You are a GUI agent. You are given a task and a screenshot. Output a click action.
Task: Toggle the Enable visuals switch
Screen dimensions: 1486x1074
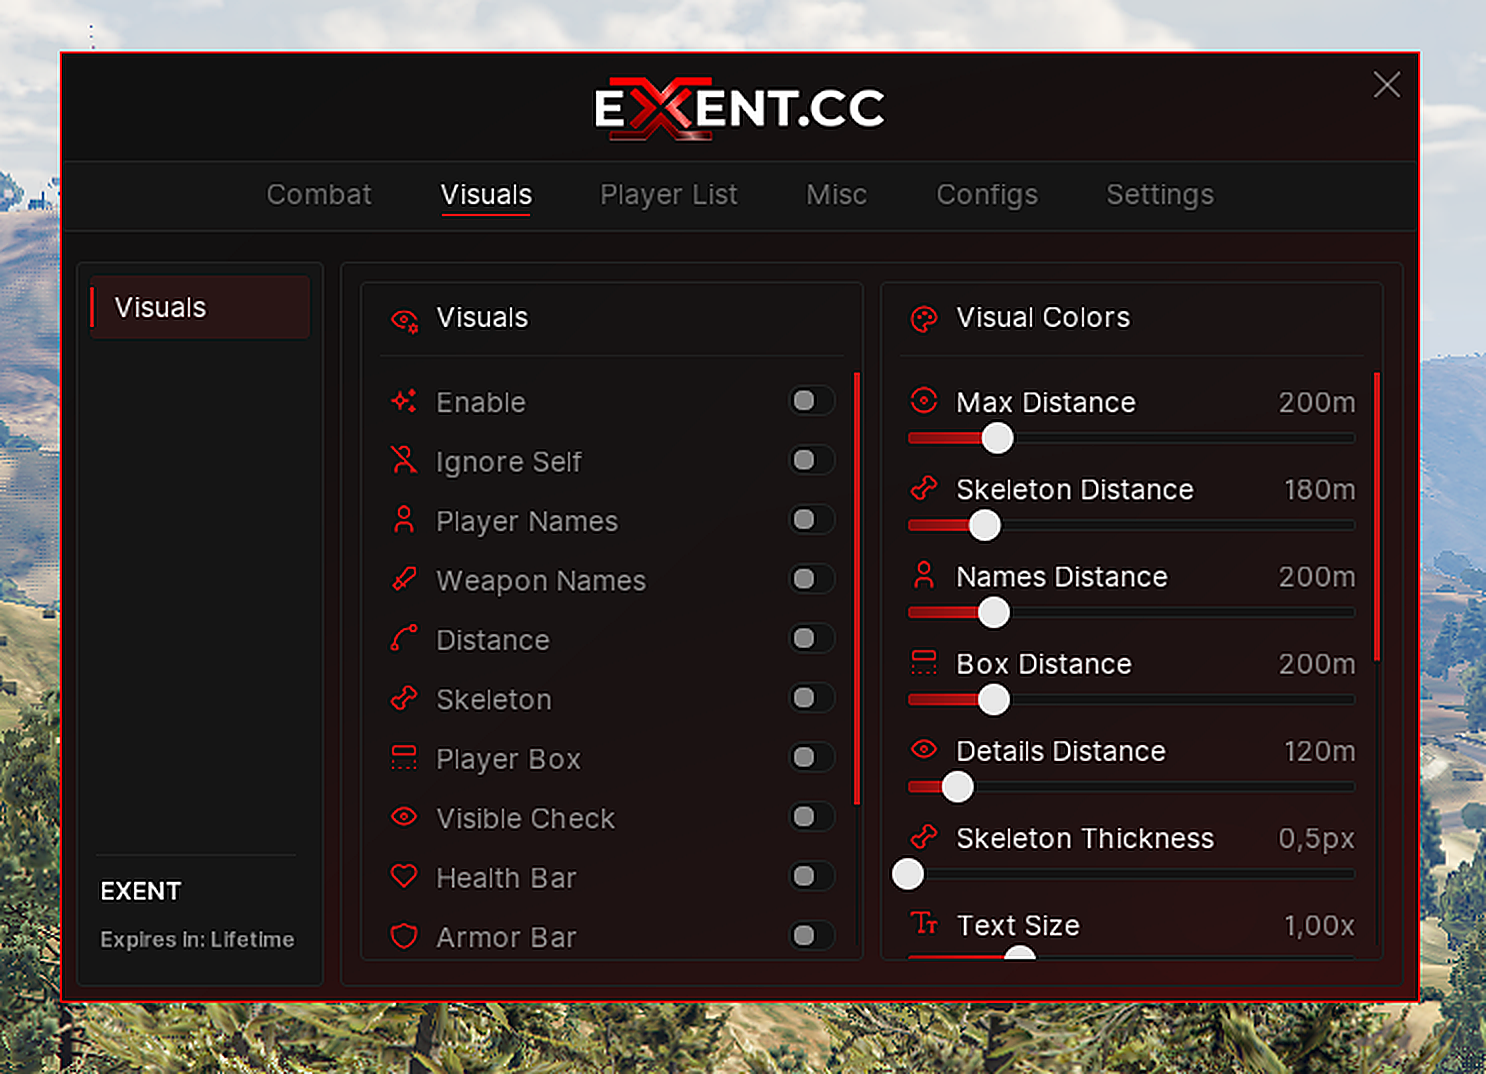(811, 401)
